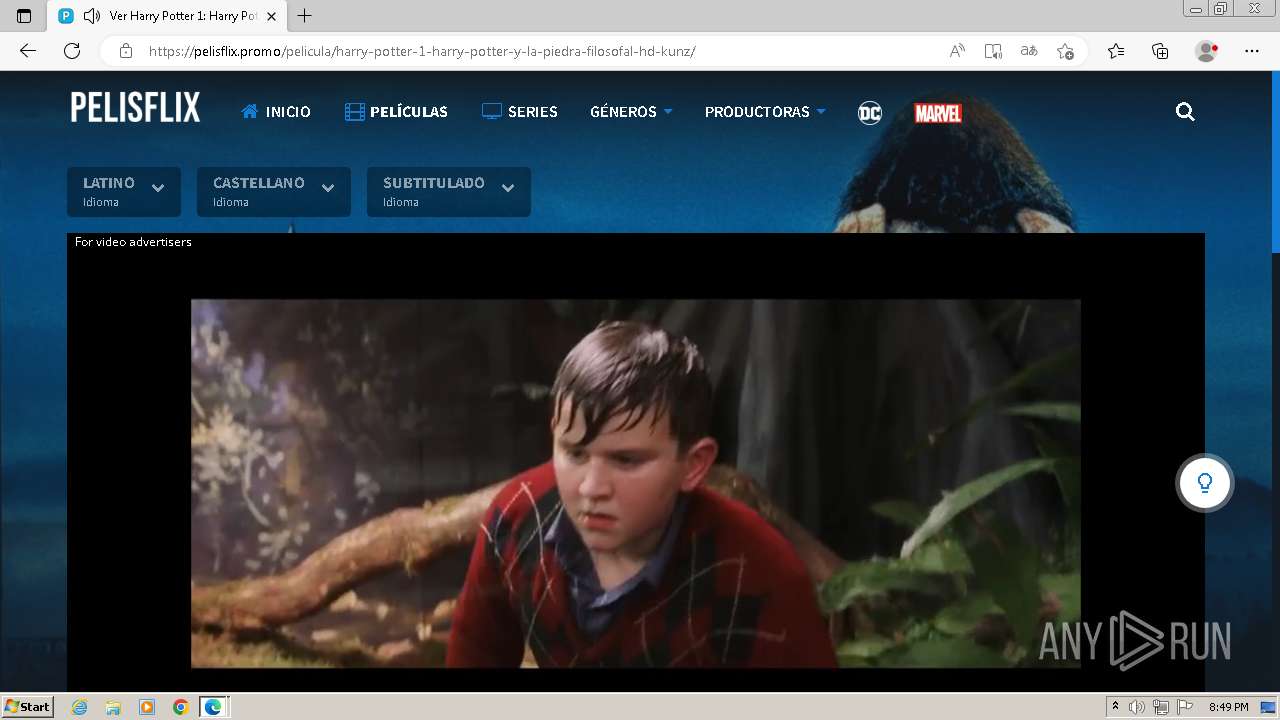Activate the Read aloud icon
Image resolution: width=1280 pixels, height=720 pixels.
957,51
